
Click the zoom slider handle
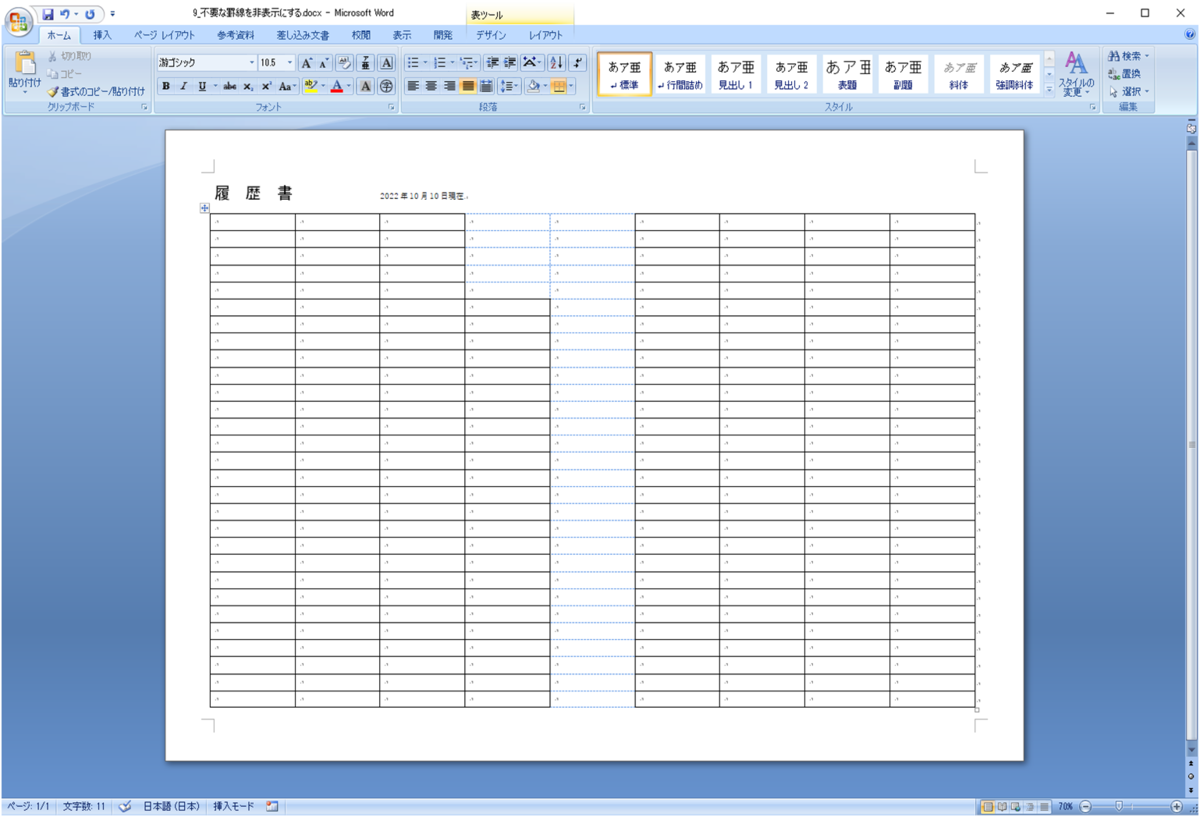[x=1118, y=806]
